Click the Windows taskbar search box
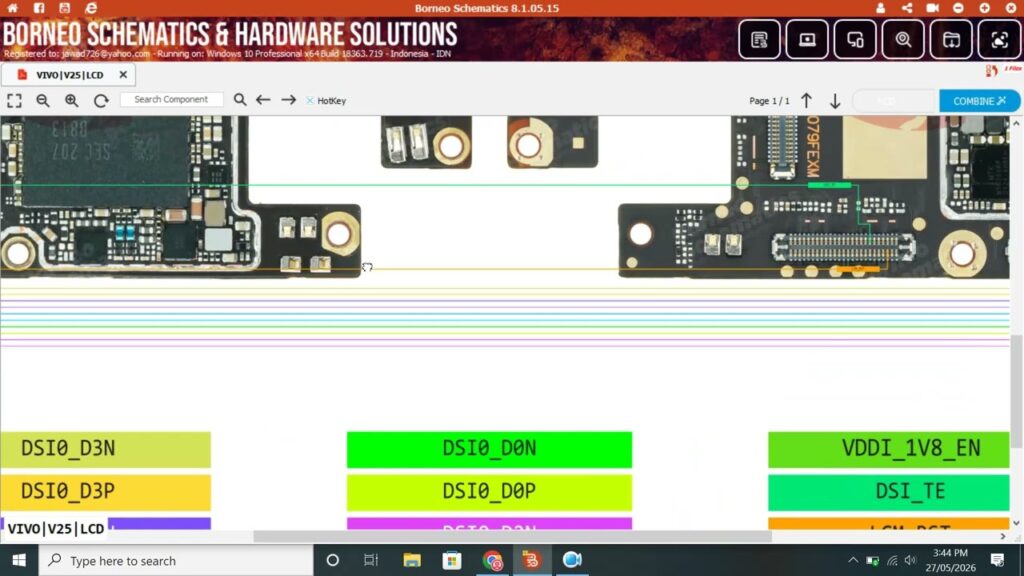The image size is (1024, 576). [x=176, y=560]
